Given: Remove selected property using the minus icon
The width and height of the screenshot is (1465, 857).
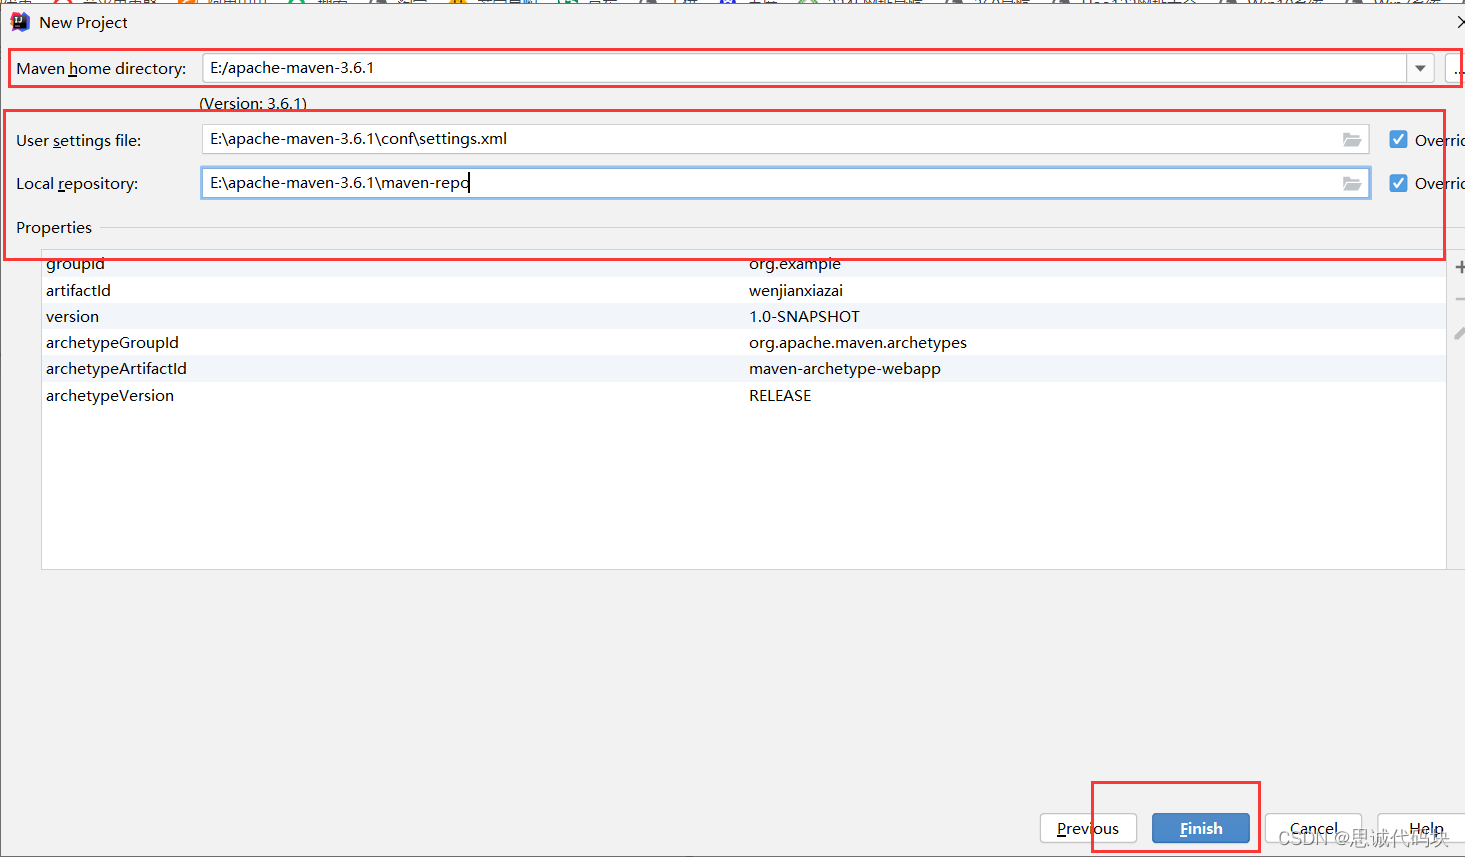Looking at the screenshot, I should tap(1460, 298).
